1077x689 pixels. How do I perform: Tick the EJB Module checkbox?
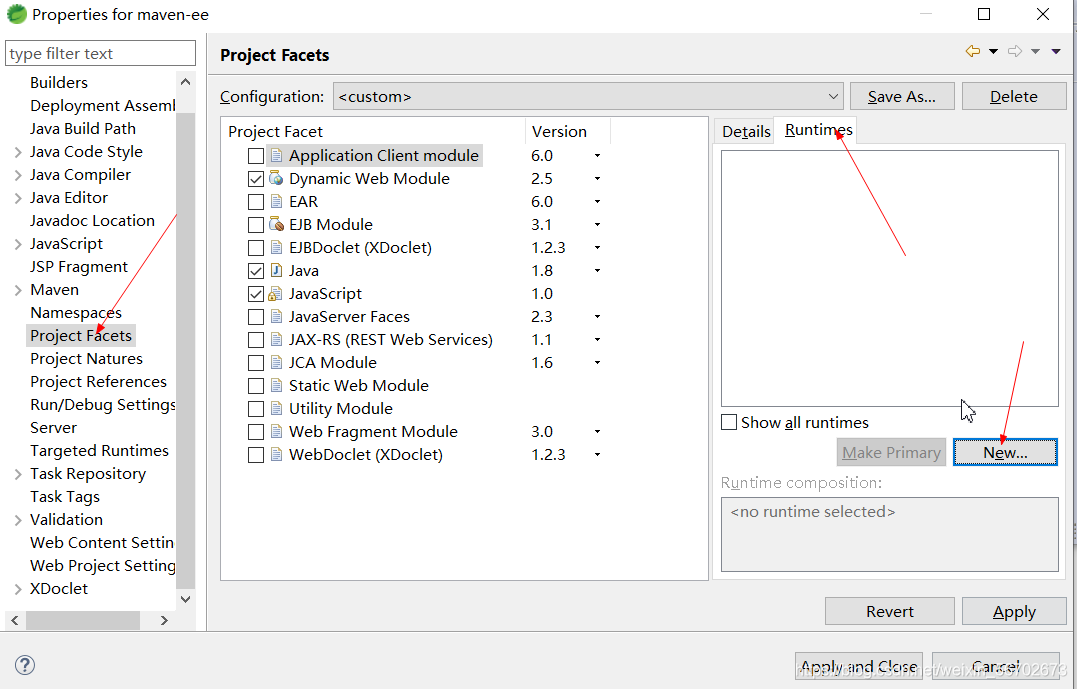256,225
